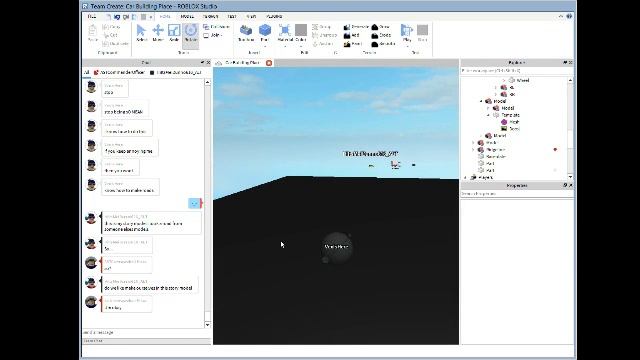640x360 pixels.
Task: Select the terrain Erode tool
Action: [x=381, y=36]
